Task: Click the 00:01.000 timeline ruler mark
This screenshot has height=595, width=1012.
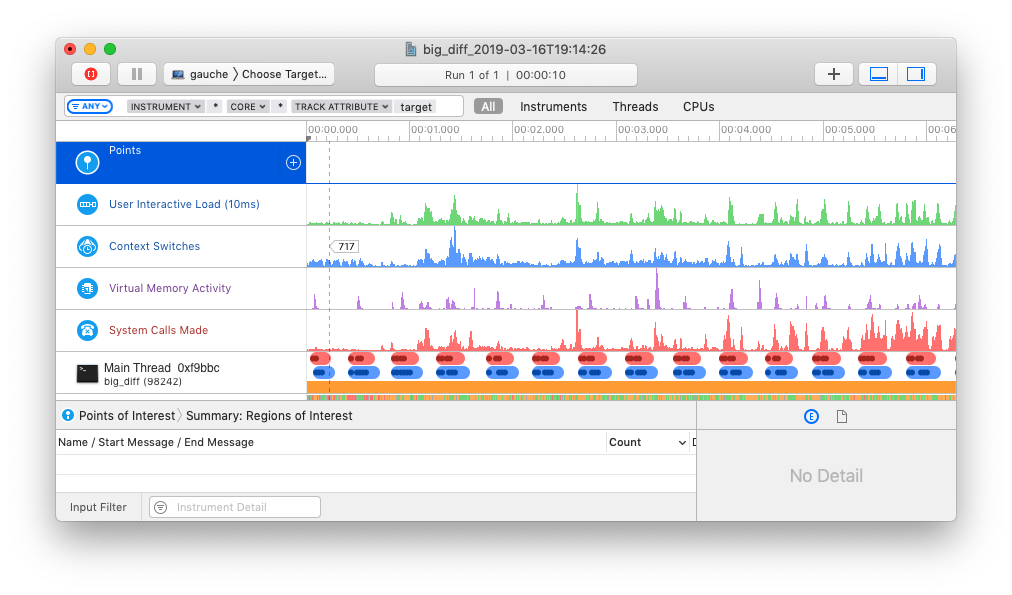Action: coord(435,130)
